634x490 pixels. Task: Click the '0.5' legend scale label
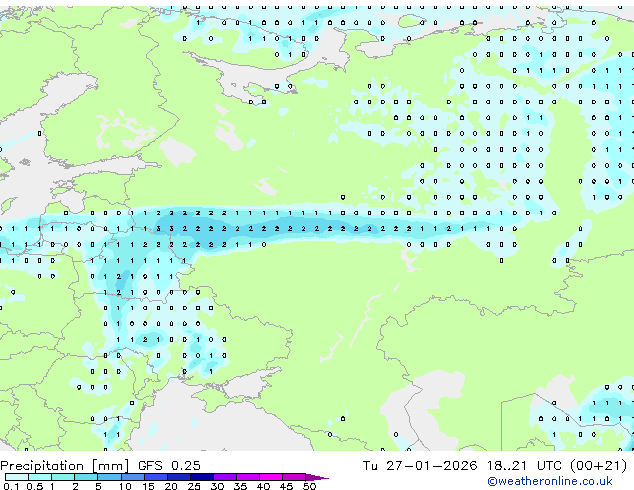pos(35,486)
